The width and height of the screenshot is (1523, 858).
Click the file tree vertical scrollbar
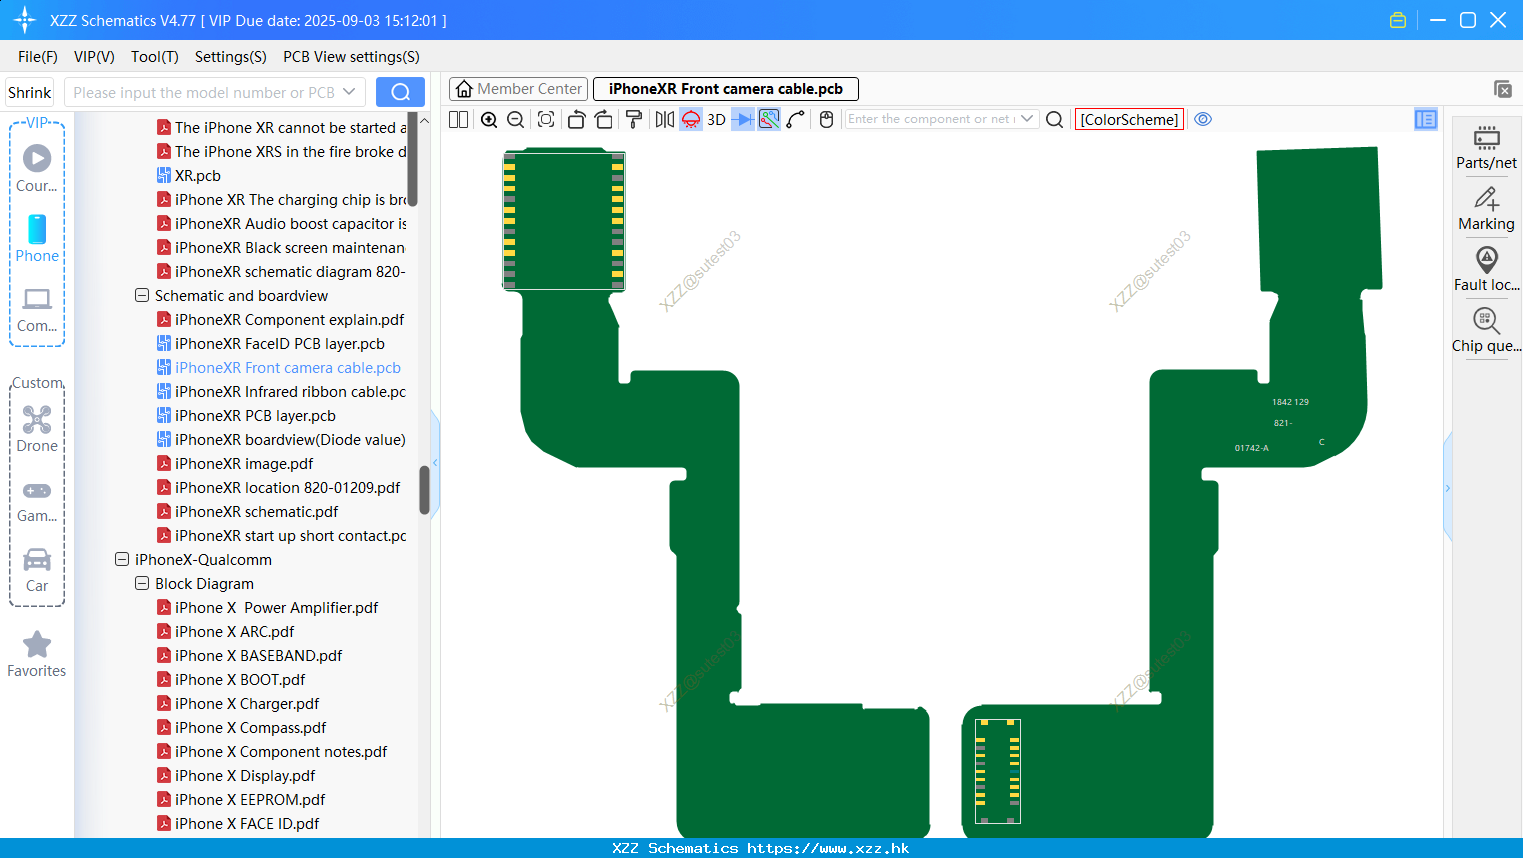[x=424, y=490]
